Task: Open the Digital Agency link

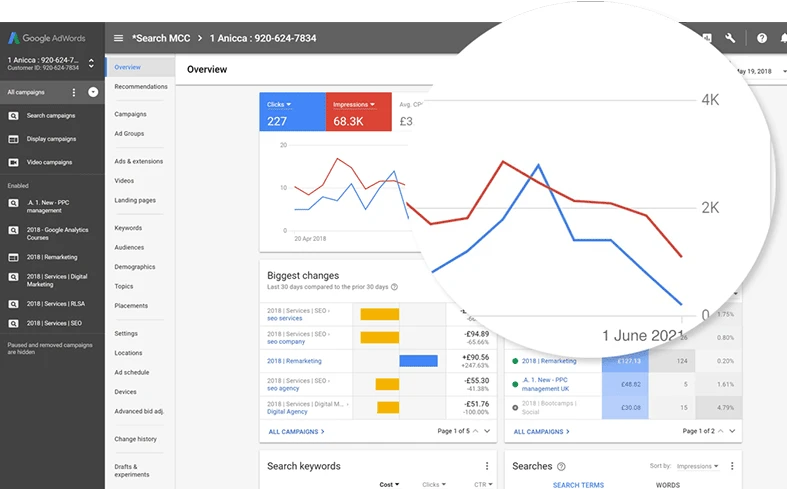Action: [287, 412]
